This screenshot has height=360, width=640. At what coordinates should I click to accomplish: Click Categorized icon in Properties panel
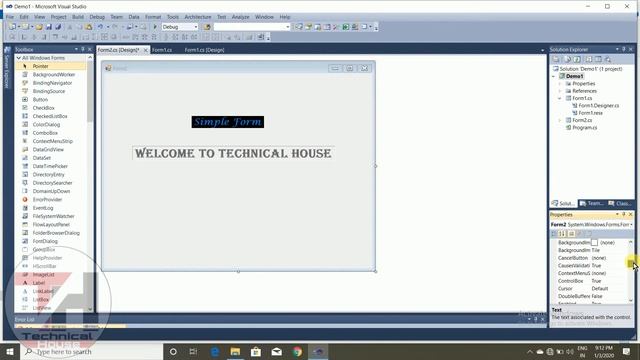pyautogui.click(x=554, y=234)
